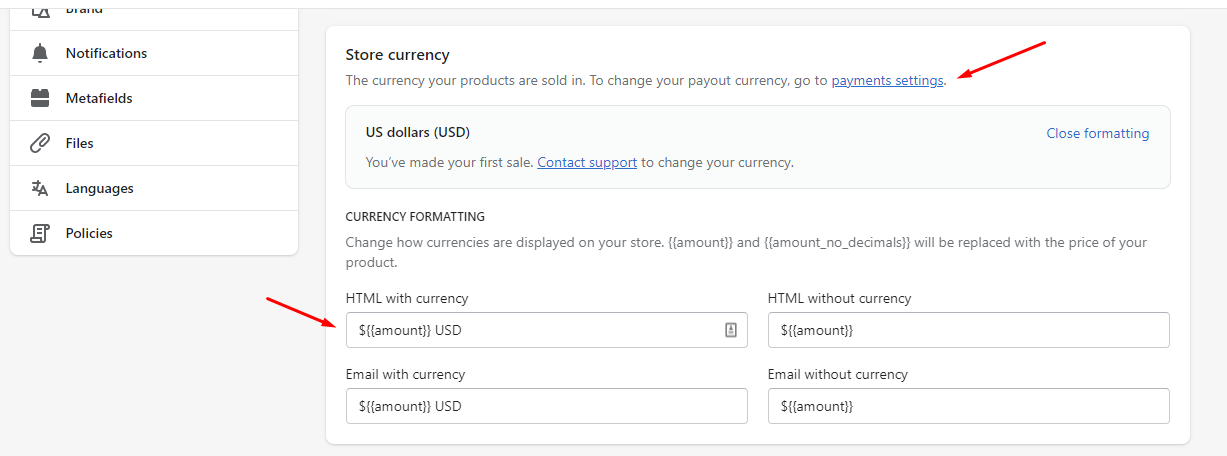Click into Email with currency field
This screenshot has height=456, width=1227.
[x=546, y=406]
